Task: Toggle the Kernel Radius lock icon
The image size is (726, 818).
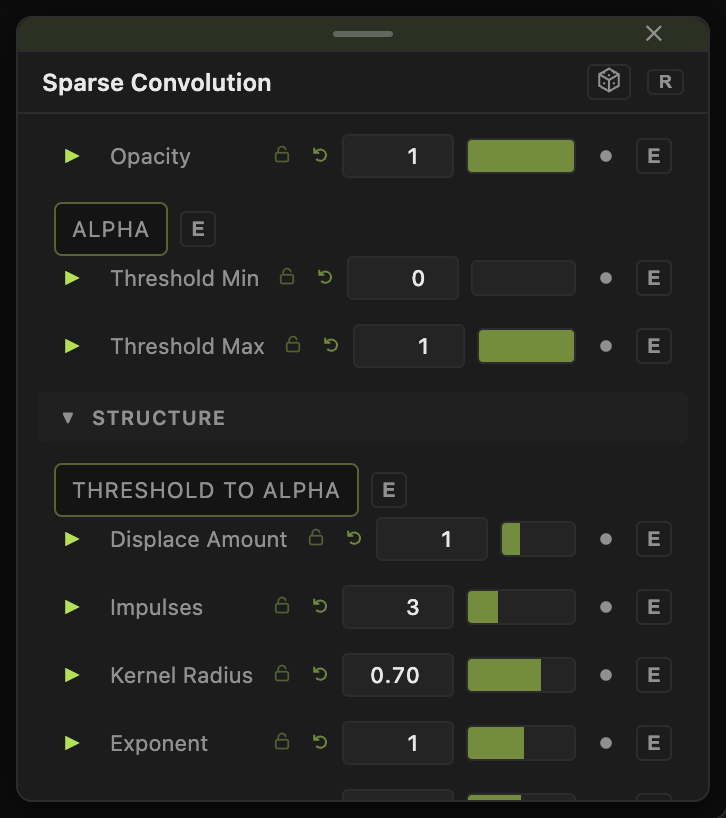Action: coord(282,674)
